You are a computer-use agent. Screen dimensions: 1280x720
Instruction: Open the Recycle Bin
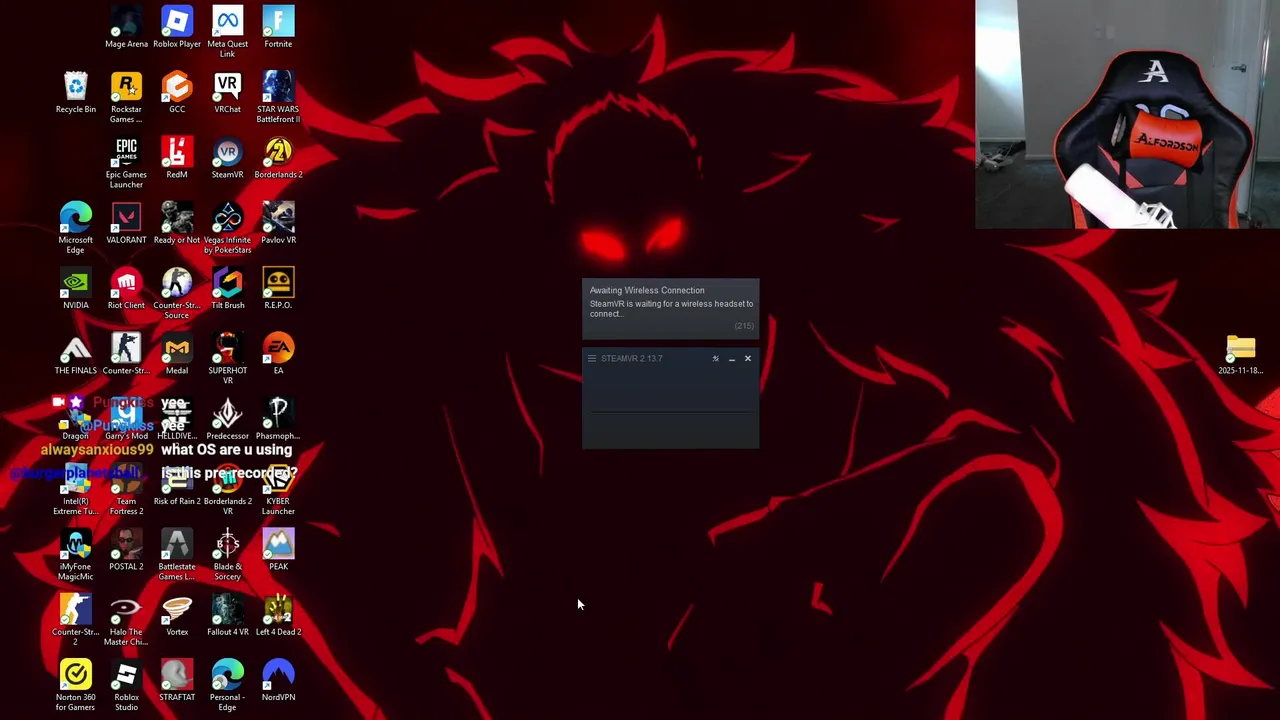point(76,93)
